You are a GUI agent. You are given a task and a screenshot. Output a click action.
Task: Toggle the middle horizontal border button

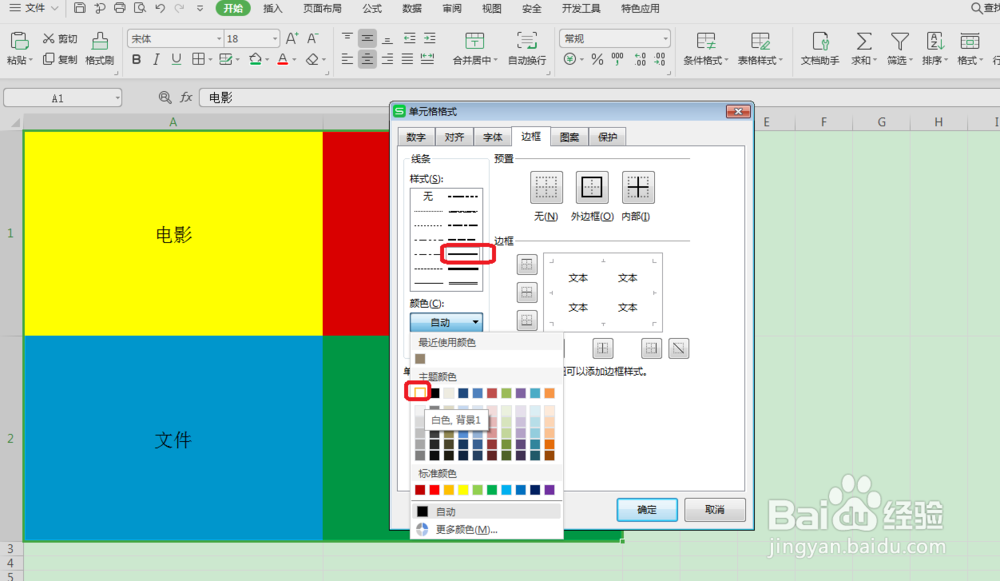527,292
